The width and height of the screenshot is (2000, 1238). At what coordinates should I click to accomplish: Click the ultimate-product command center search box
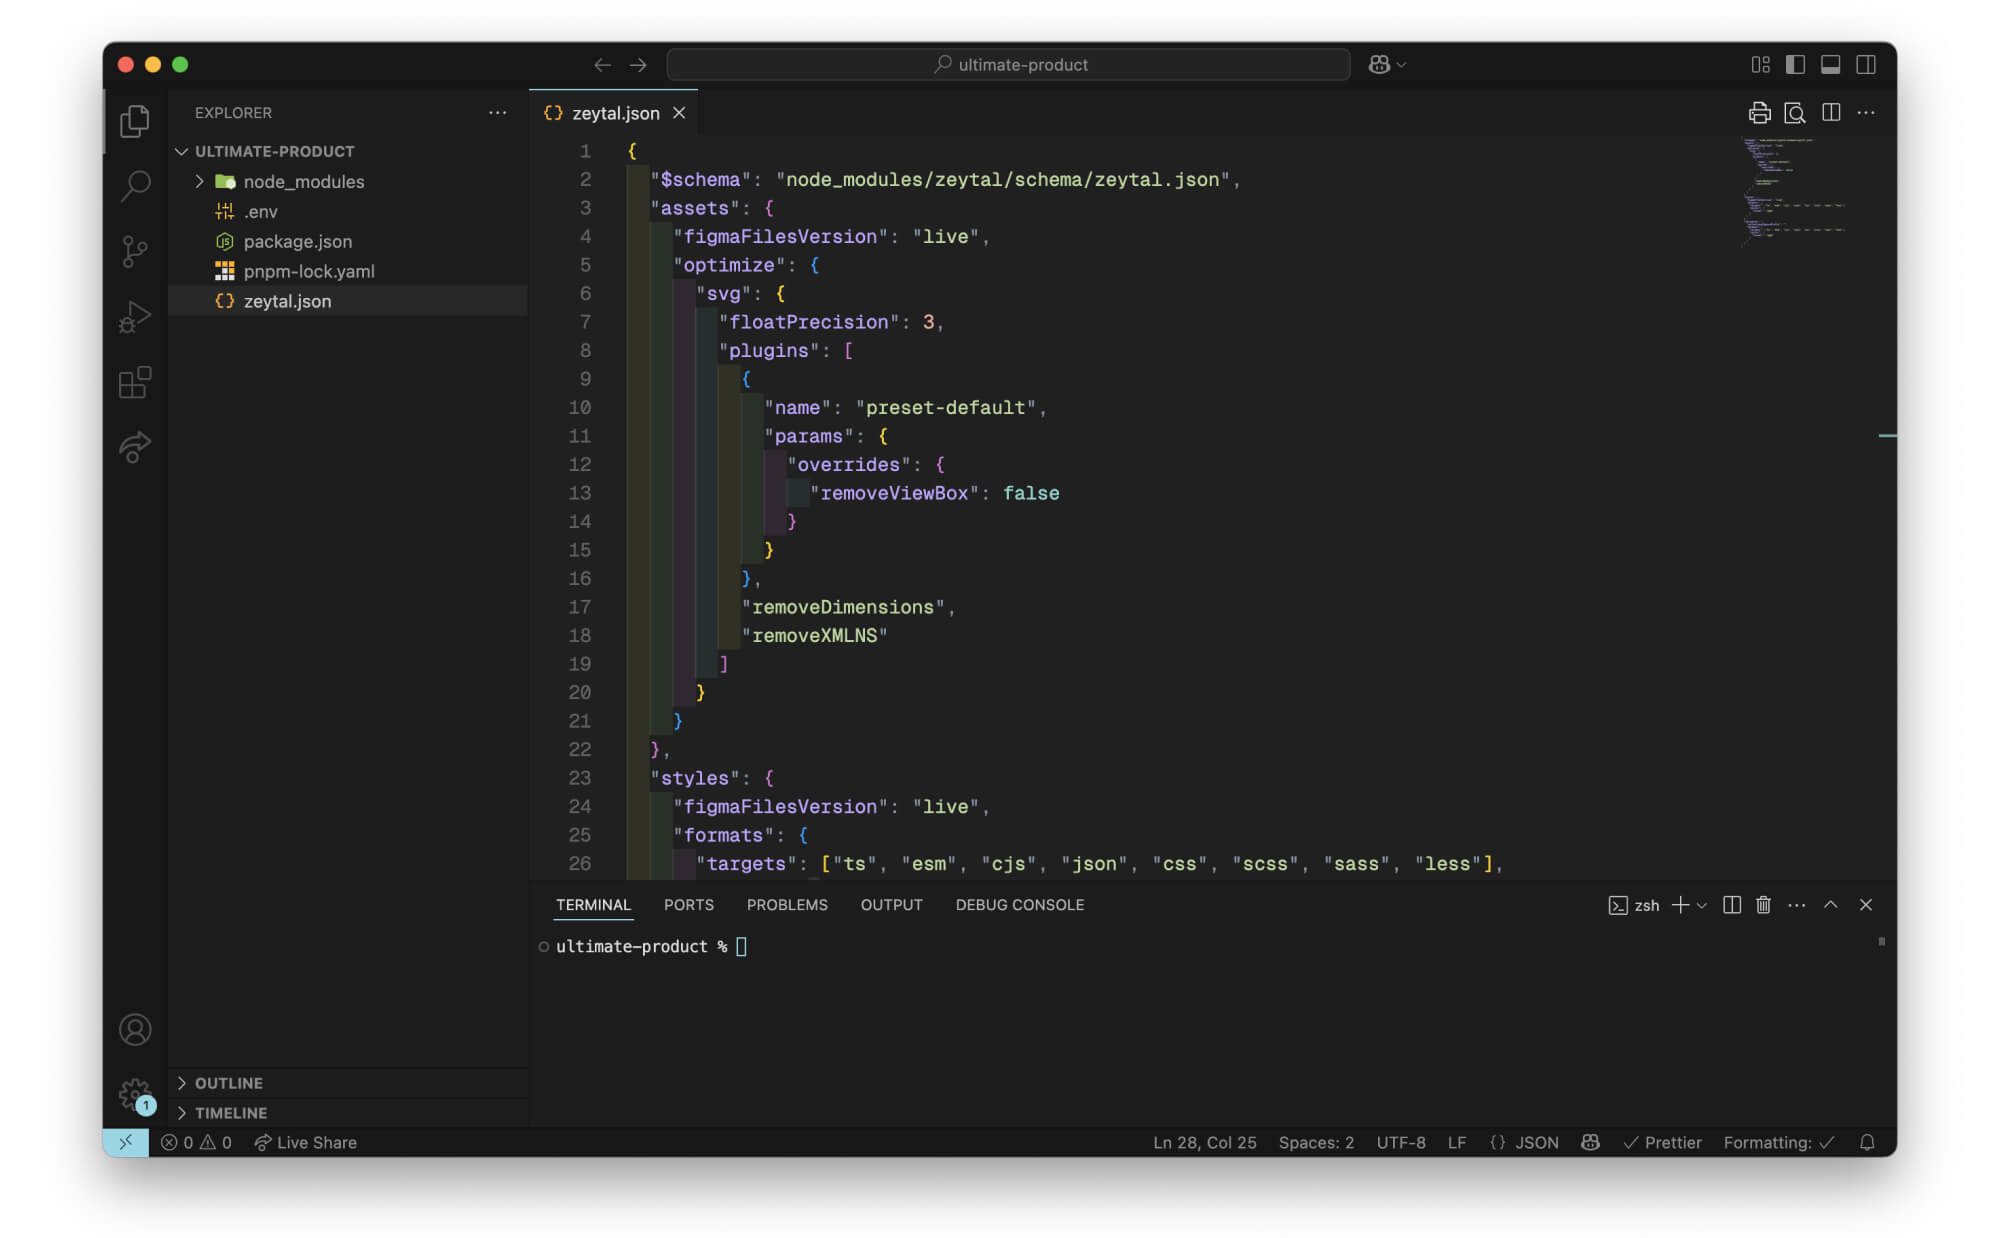[x=1008, y=64]
